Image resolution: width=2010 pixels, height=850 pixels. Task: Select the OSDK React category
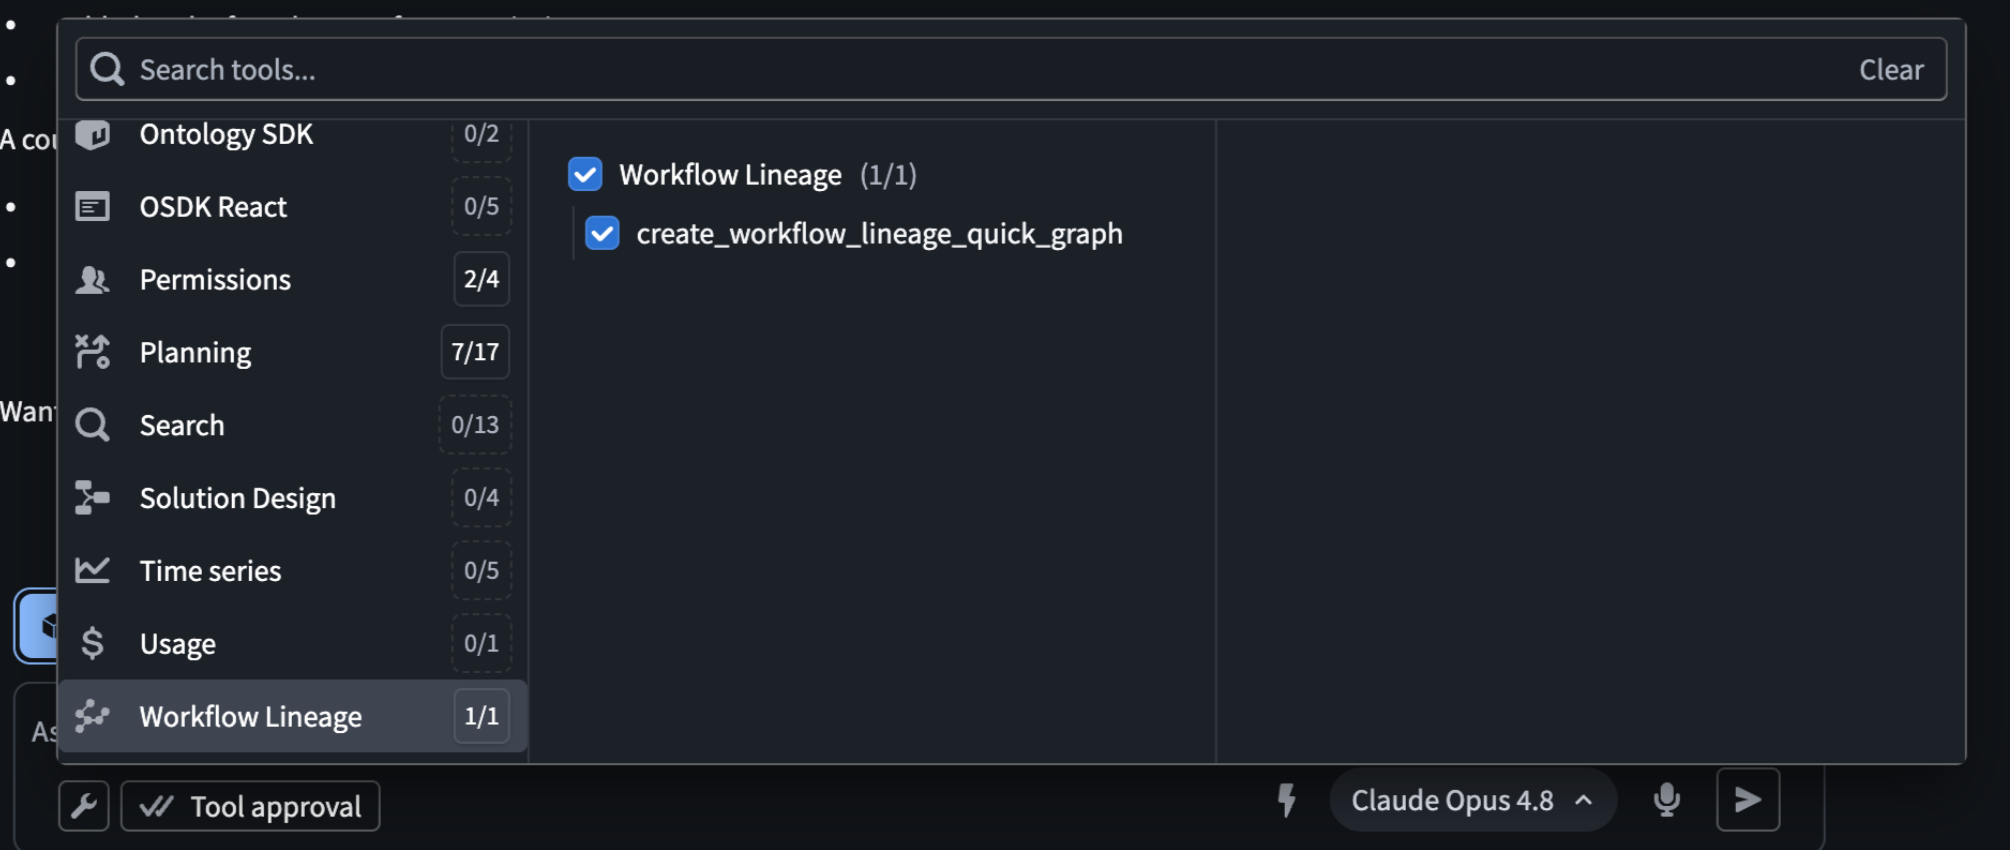pyautogui.click(x=292, y=207)
